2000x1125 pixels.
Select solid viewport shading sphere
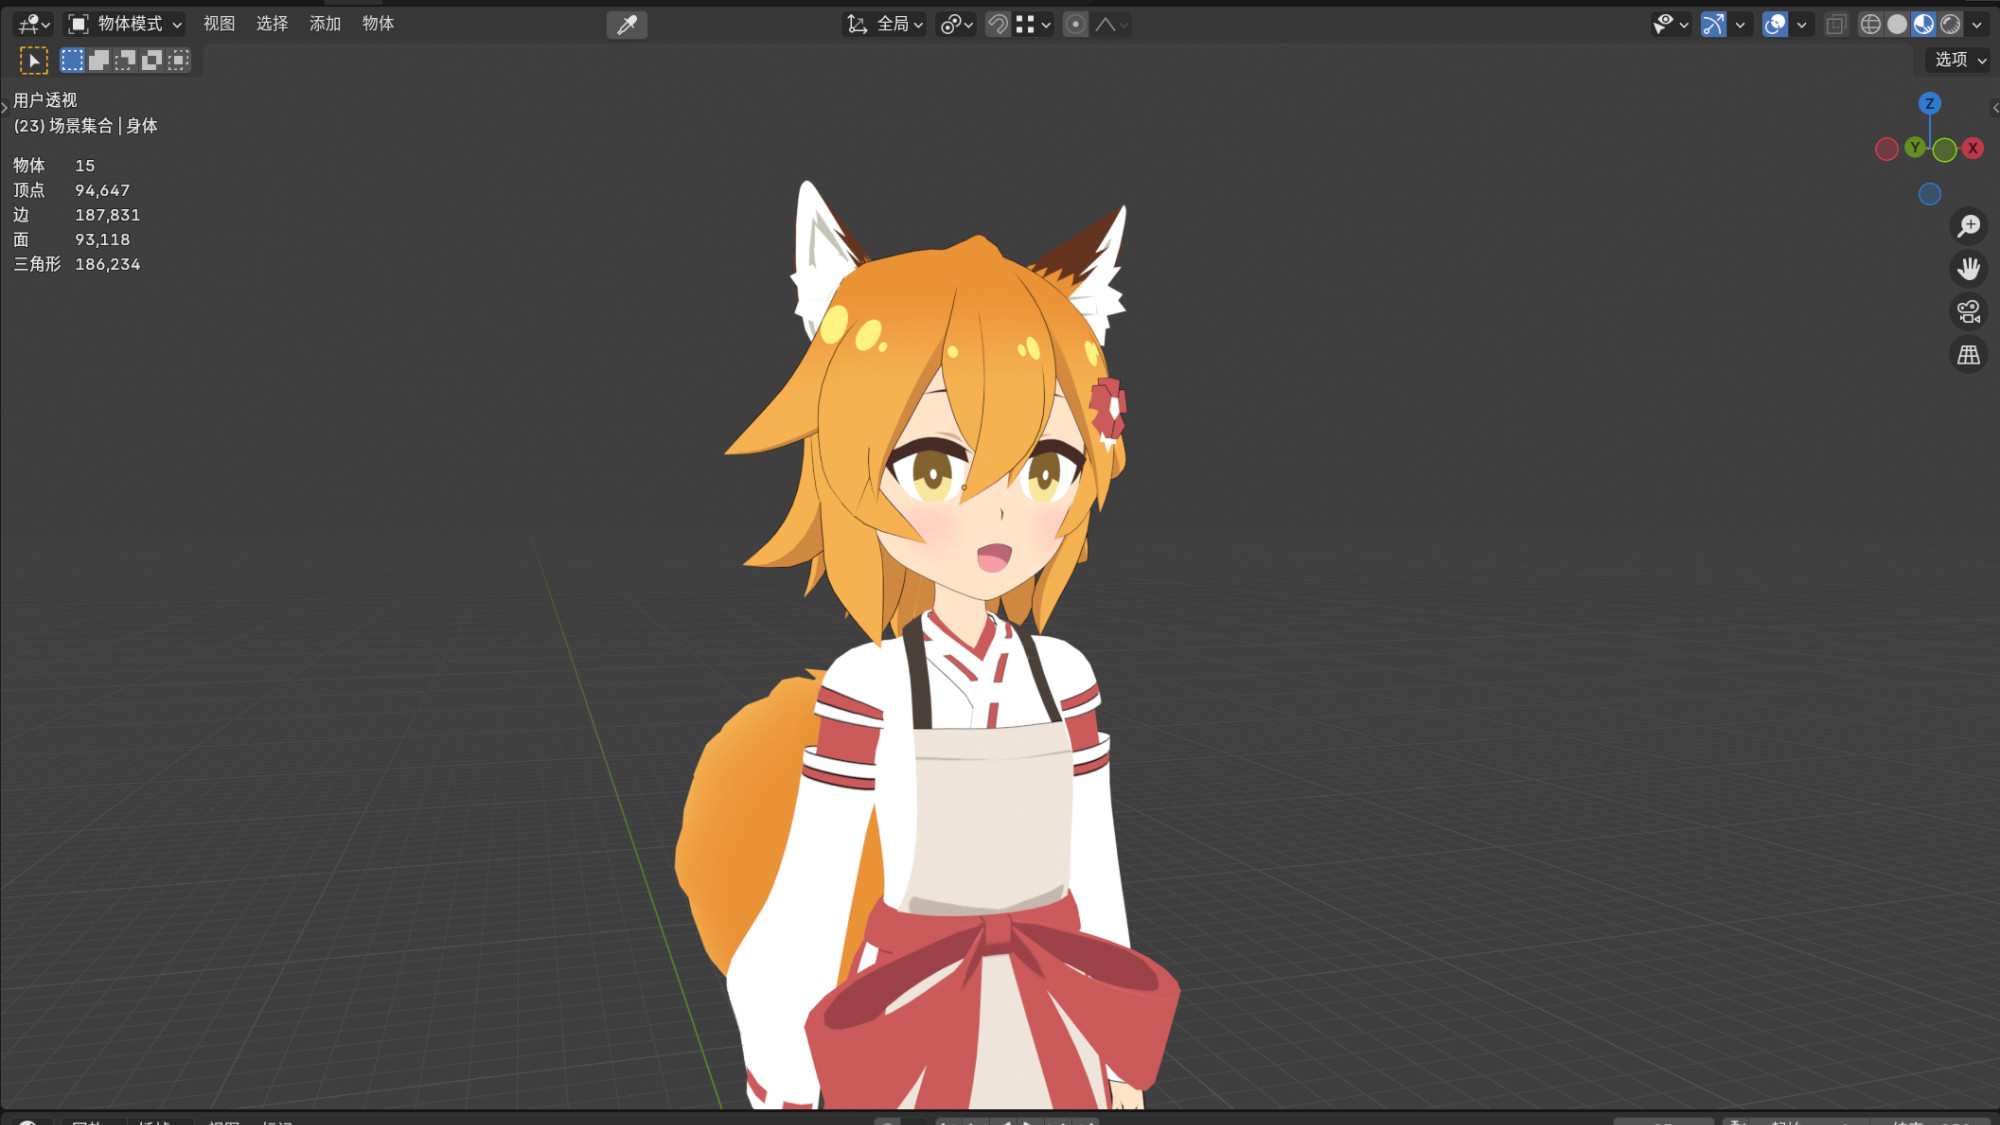(1897, 24)
